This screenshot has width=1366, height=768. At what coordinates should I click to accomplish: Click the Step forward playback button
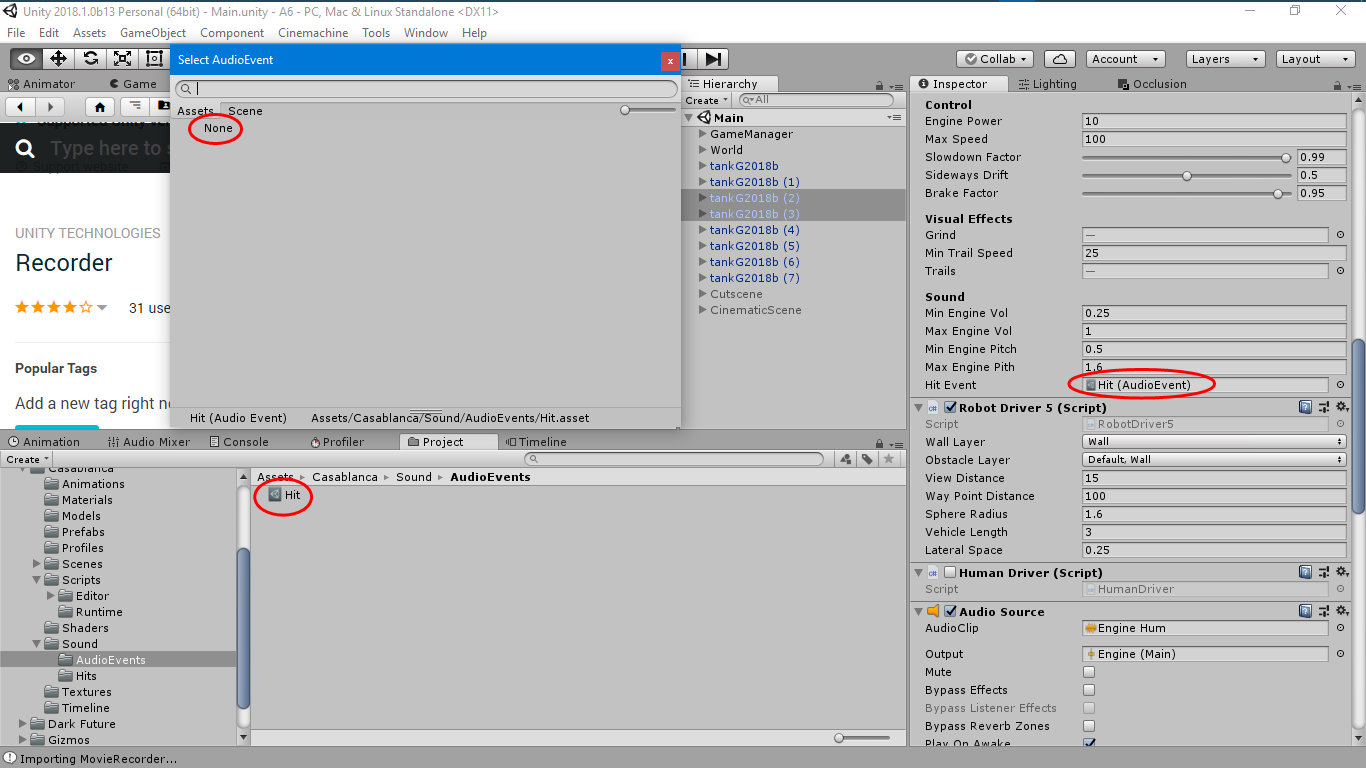[712, 59]
